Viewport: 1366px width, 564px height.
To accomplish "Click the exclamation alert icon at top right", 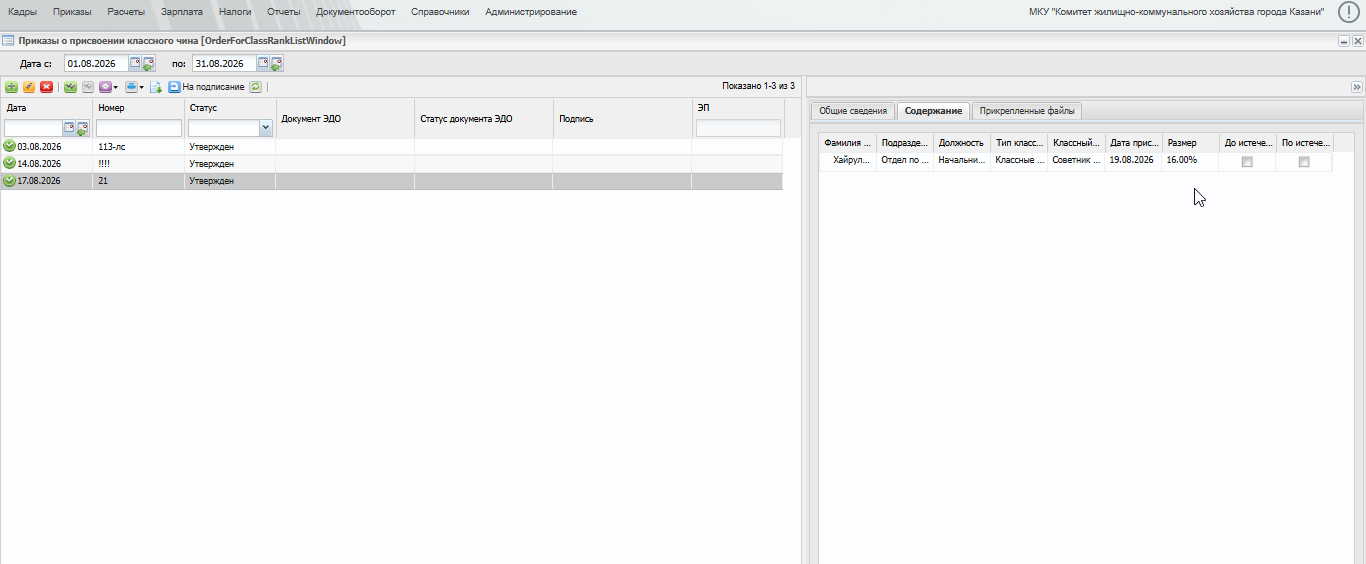I will (x=1348, y=12).
